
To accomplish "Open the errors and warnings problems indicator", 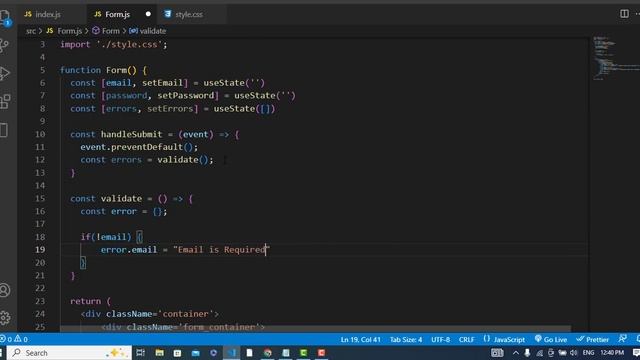I will (14, 339).
